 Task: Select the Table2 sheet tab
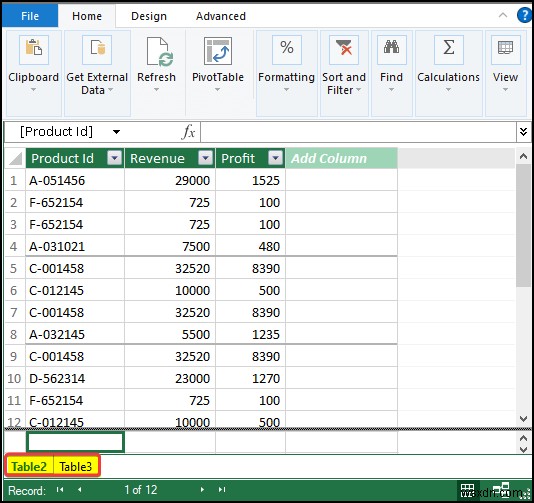pos(29,466)
